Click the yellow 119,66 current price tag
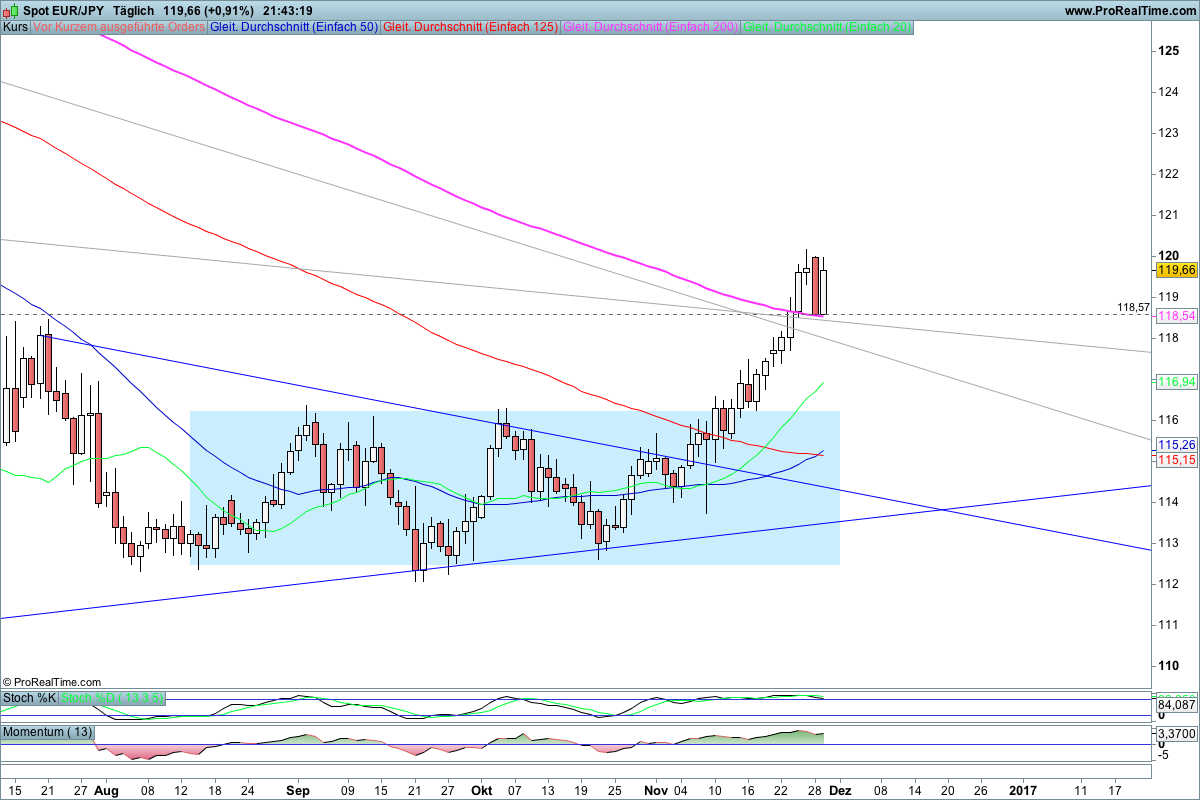 1177,270
